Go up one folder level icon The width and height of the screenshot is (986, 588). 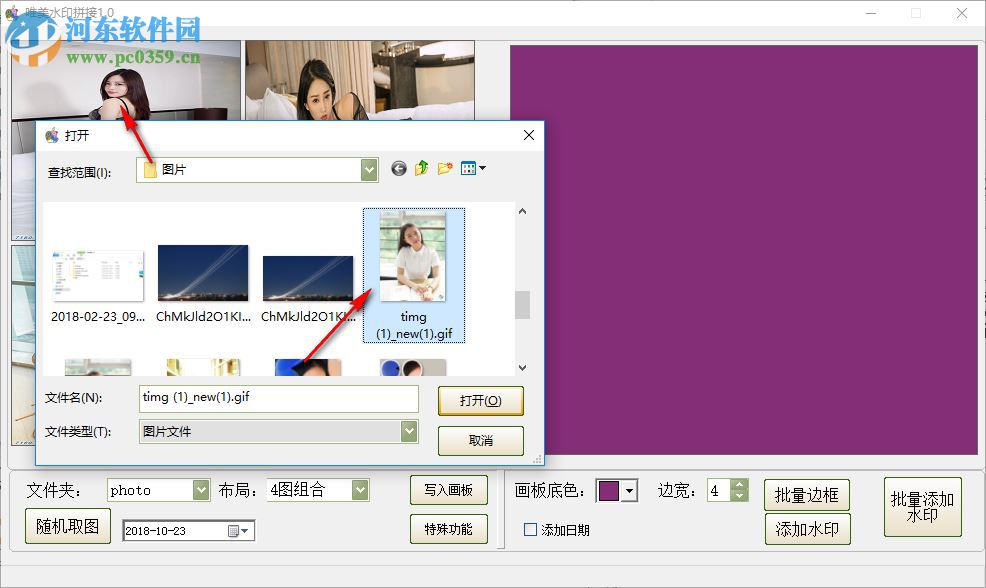pos(421,168)
